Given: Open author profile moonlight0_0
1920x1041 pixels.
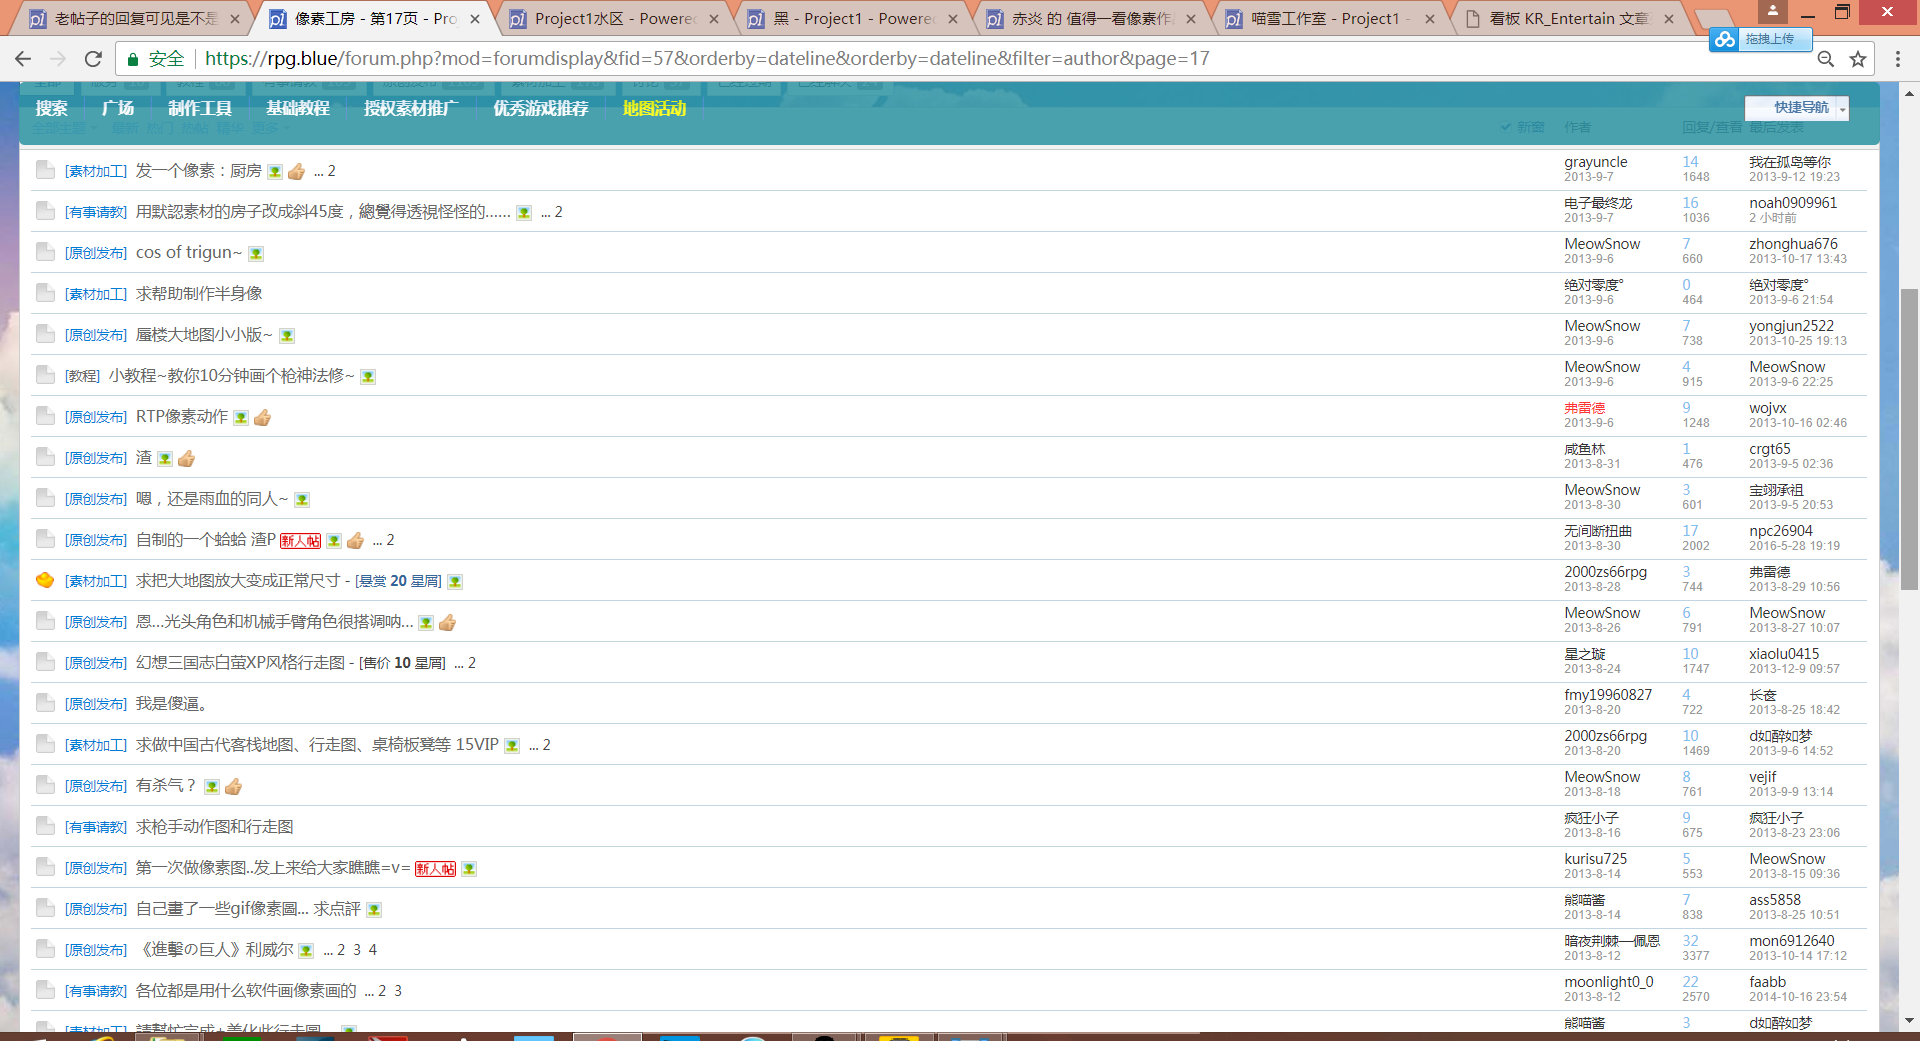Looking at the screenshot, I should tap(1609, 982).
